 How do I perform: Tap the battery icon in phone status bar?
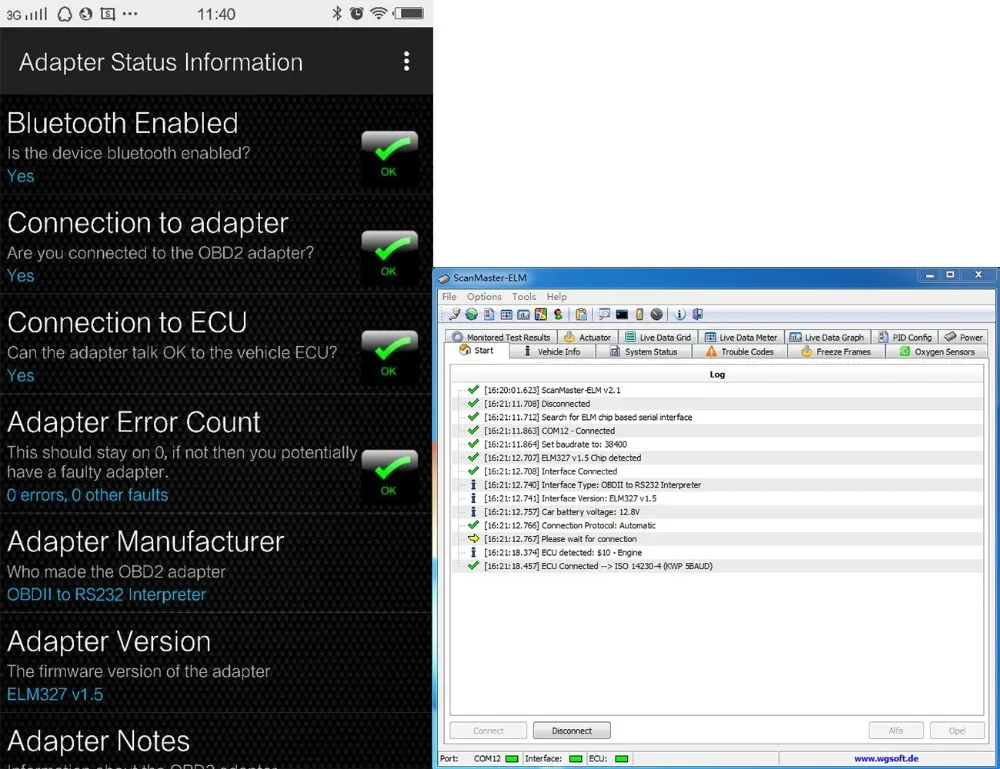409,13
